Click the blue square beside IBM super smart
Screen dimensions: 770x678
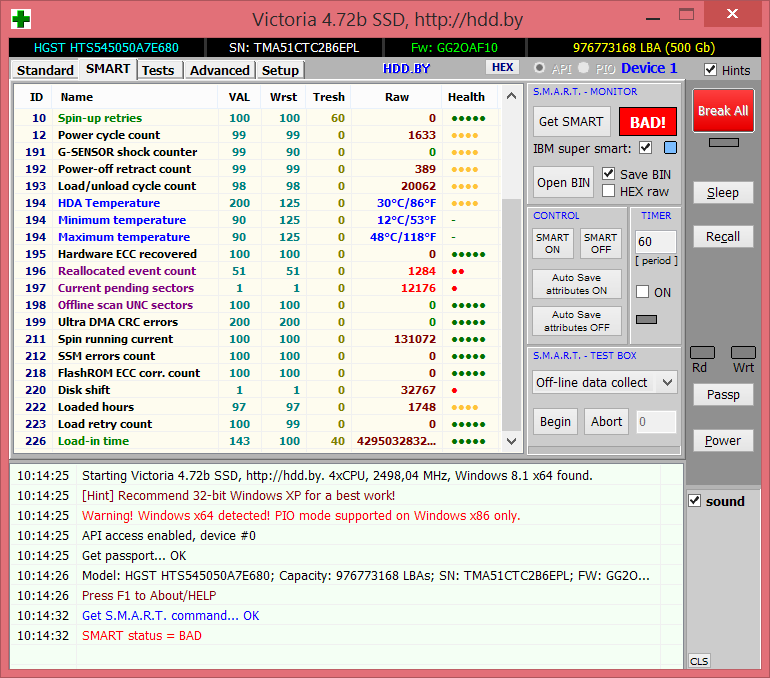pyautogui.click(x=670, y=148)
